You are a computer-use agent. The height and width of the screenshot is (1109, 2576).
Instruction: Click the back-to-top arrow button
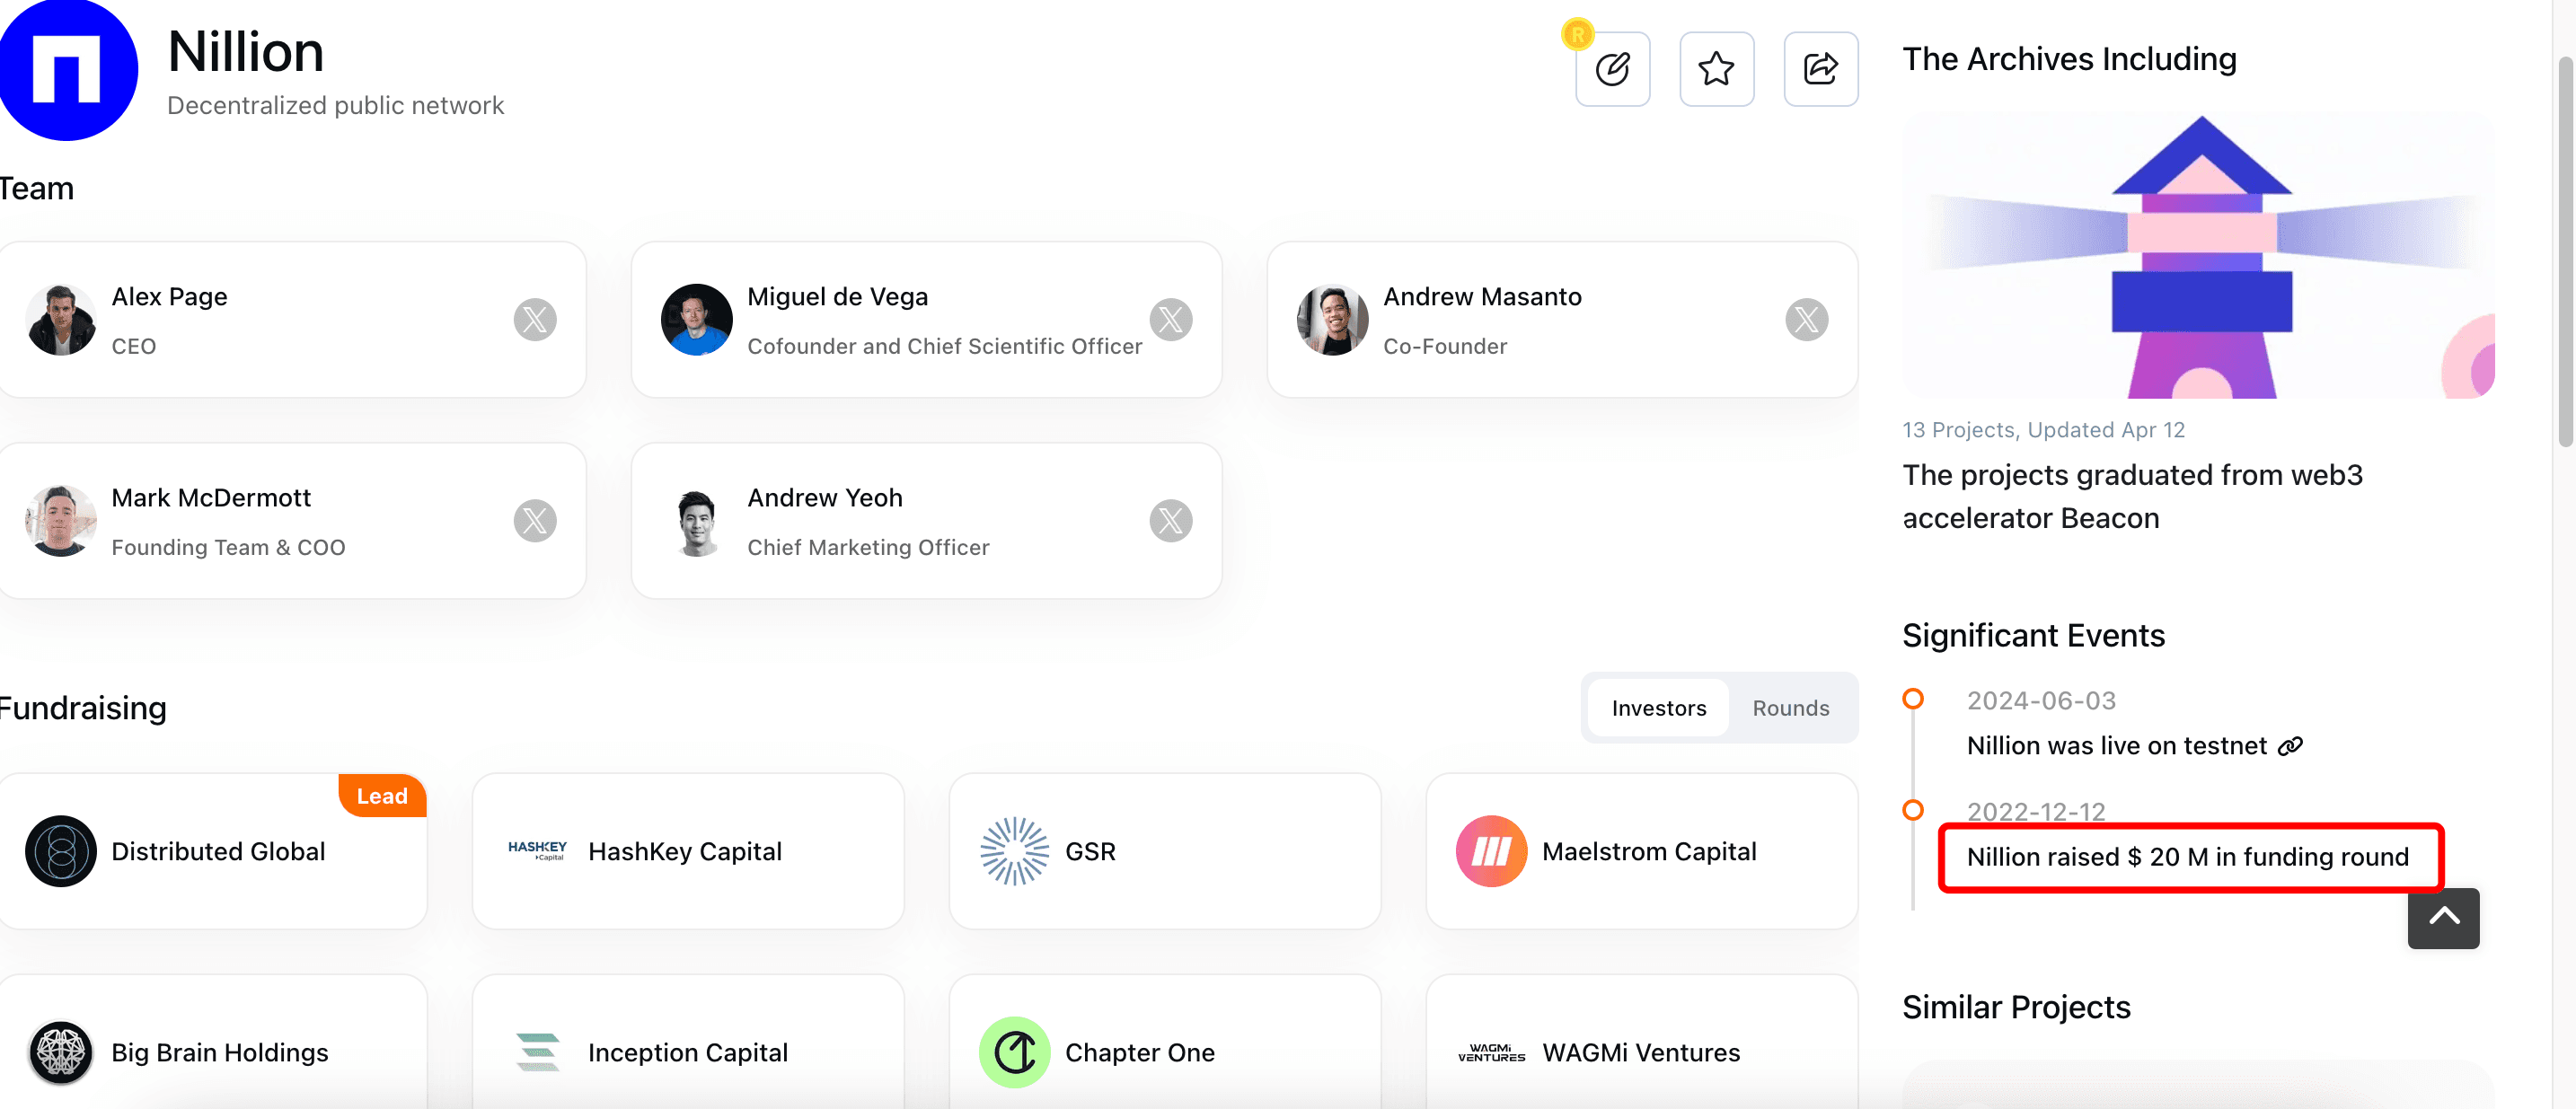pyautogui.click(x=2443, y=918)
